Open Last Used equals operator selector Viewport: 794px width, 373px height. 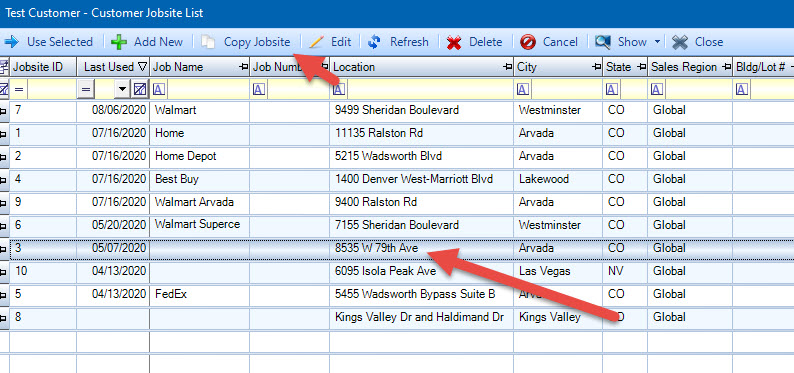tap(86, 90)
